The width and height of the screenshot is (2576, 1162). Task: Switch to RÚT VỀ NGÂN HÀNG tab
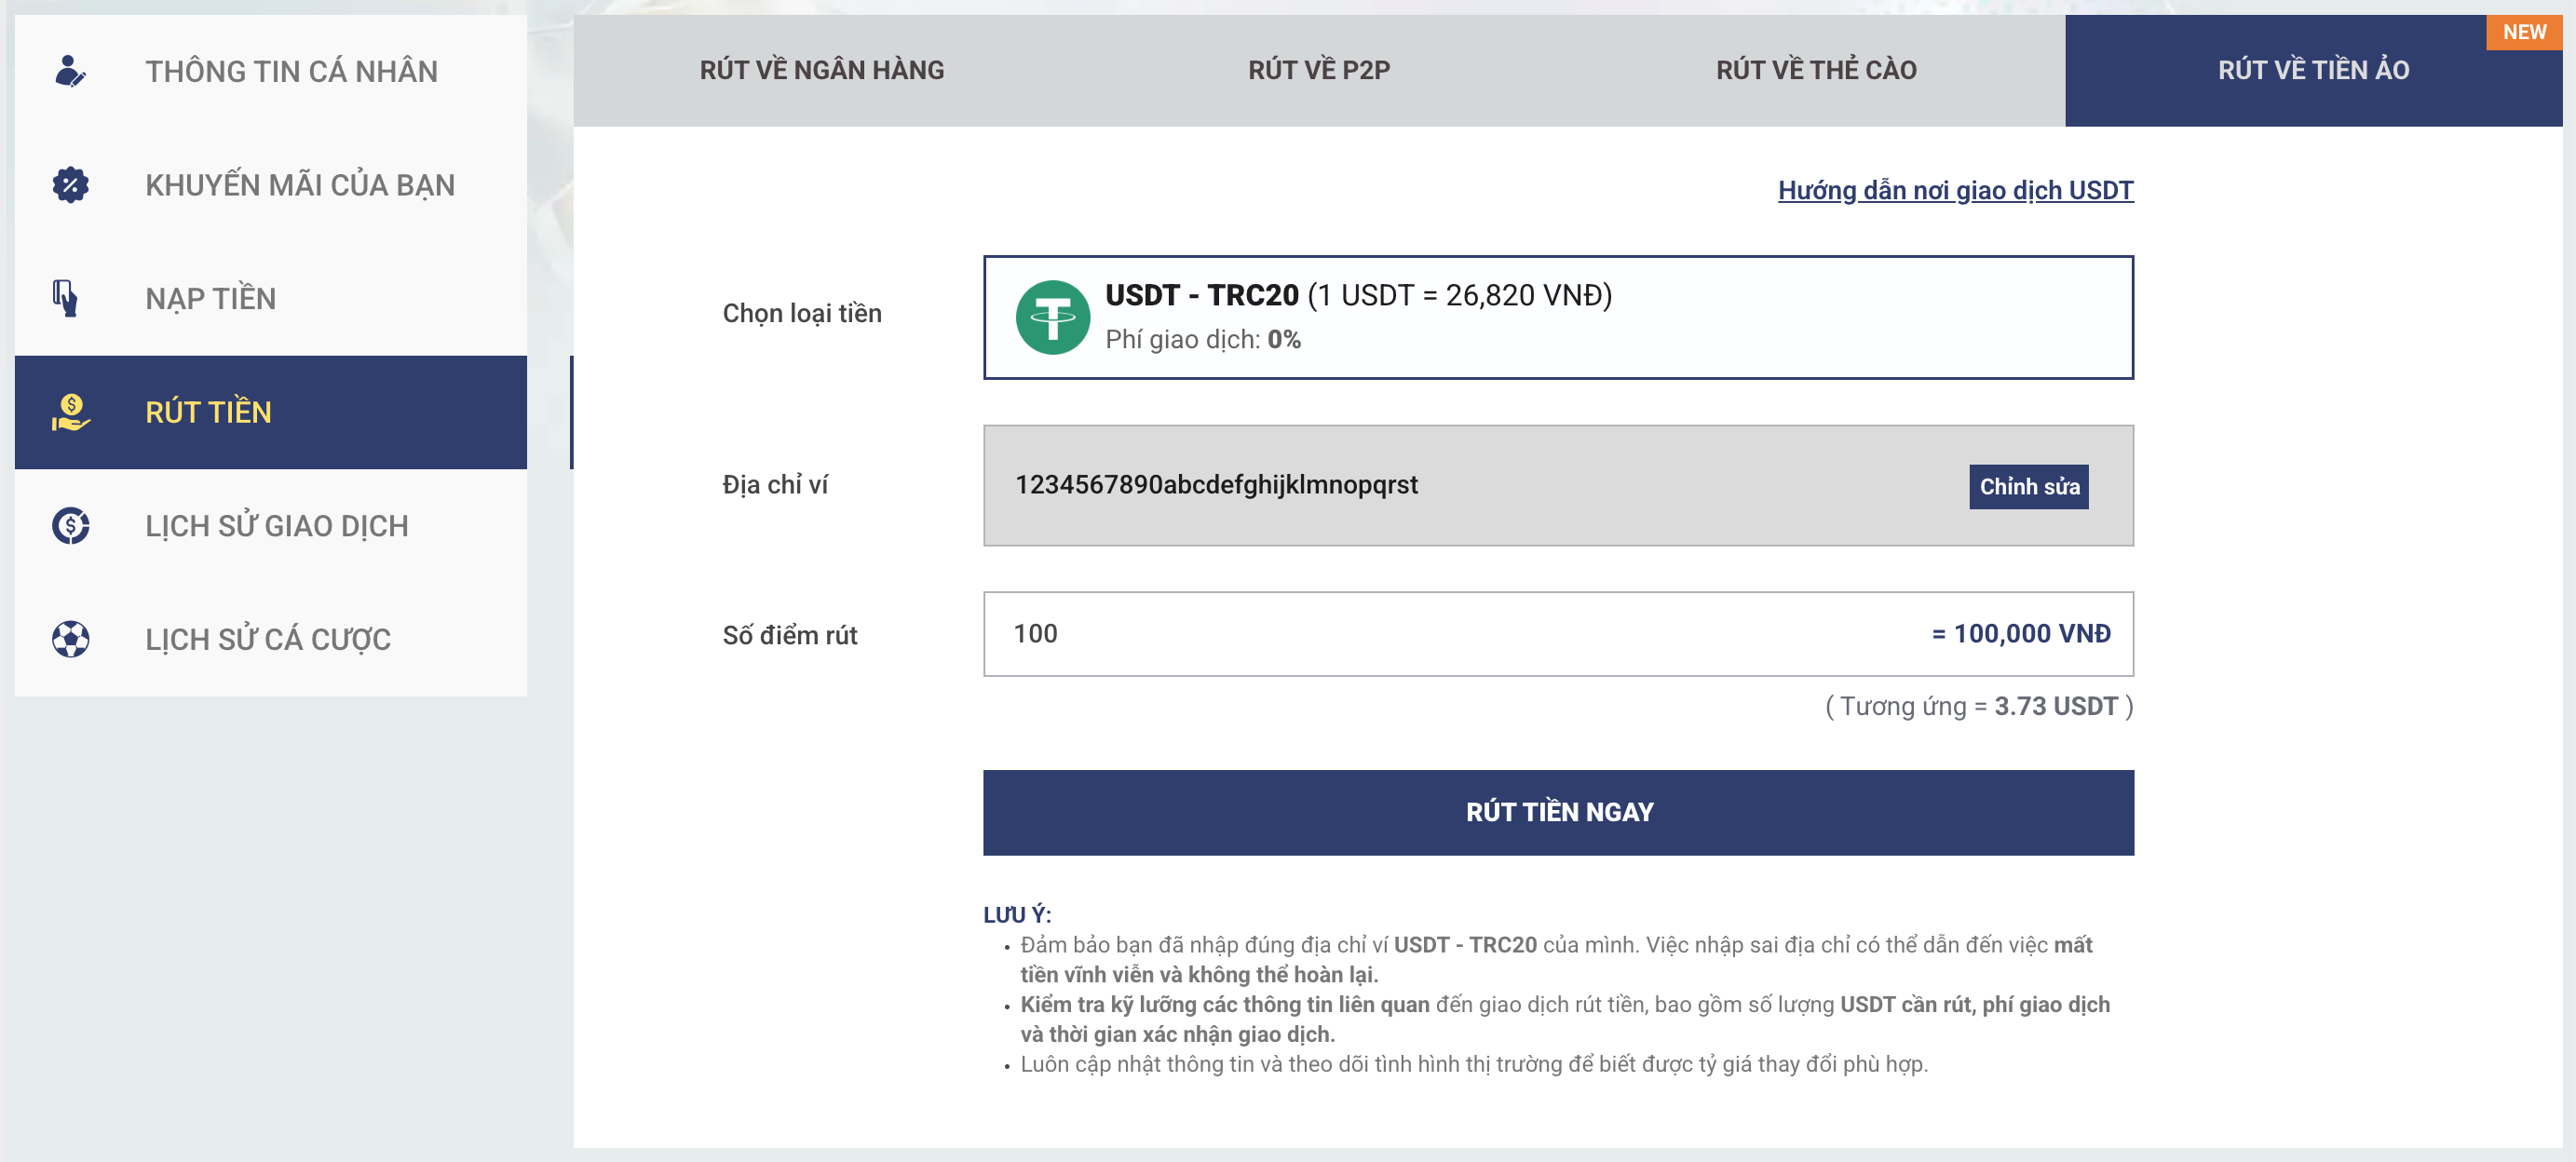coord(821,70)
